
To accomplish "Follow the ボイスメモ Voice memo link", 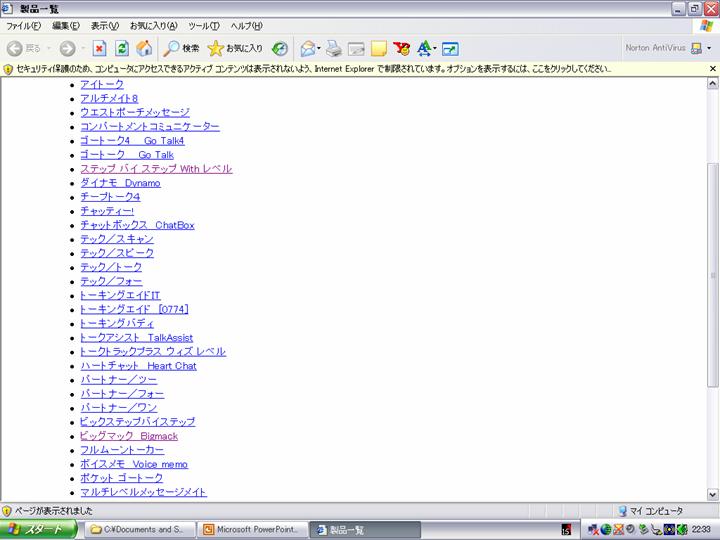I will [134, 464].
